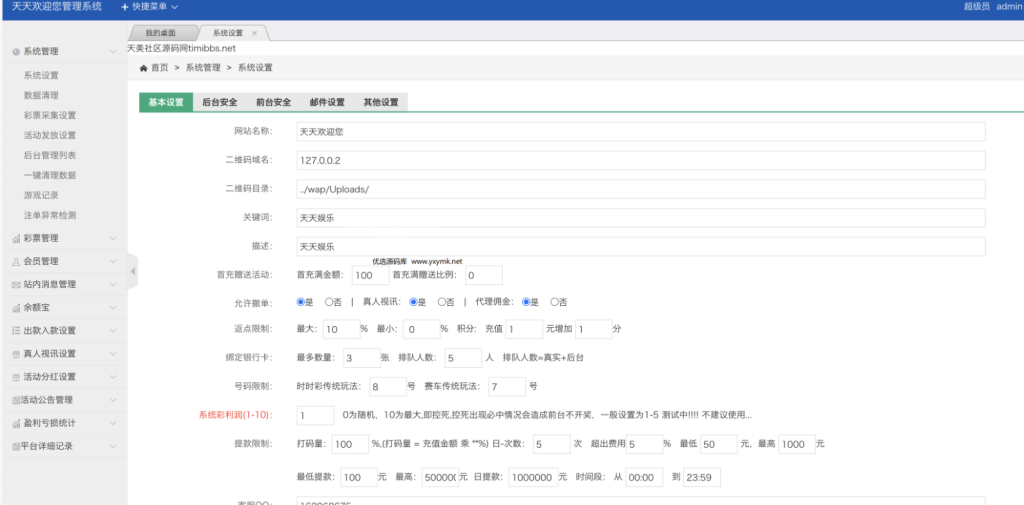Click the home icon in breadcrumb
The image size is (1024, 505).
pyautogui.click(x=144, y=68)
